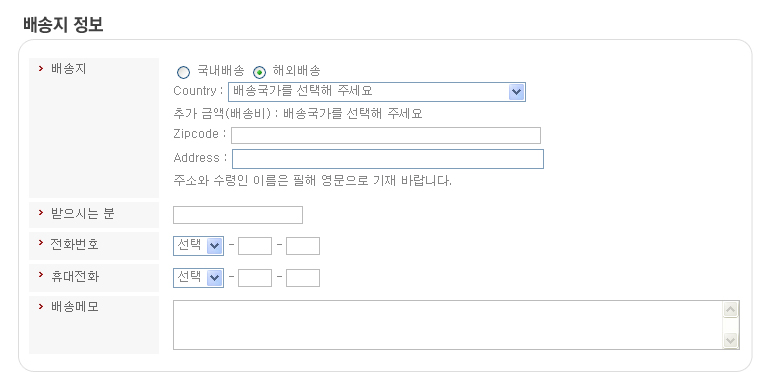Screen dimensions: 766x372
Task: Focus the 받으시는 분 name field
Action: coord(238,215)
